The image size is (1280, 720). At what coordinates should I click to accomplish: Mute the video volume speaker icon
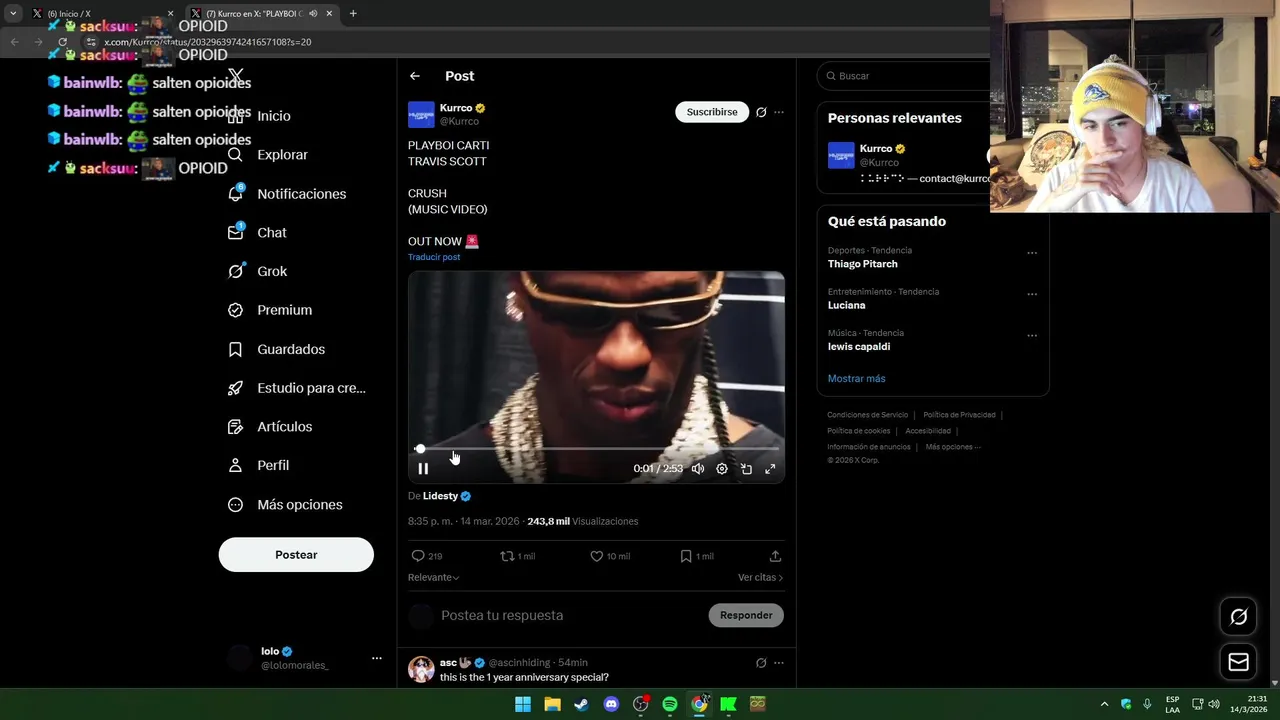click(698, 468)
